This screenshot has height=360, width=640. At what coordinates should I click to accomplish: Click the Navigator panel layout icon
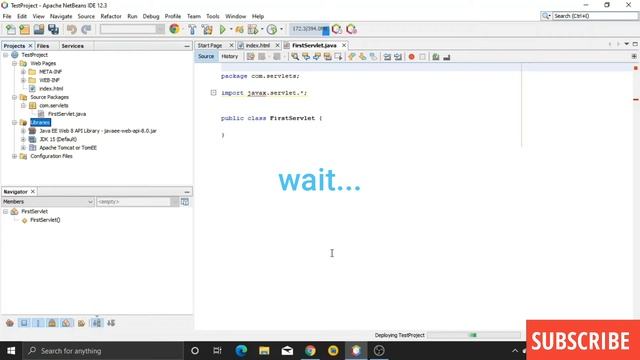tap(185, 202)
